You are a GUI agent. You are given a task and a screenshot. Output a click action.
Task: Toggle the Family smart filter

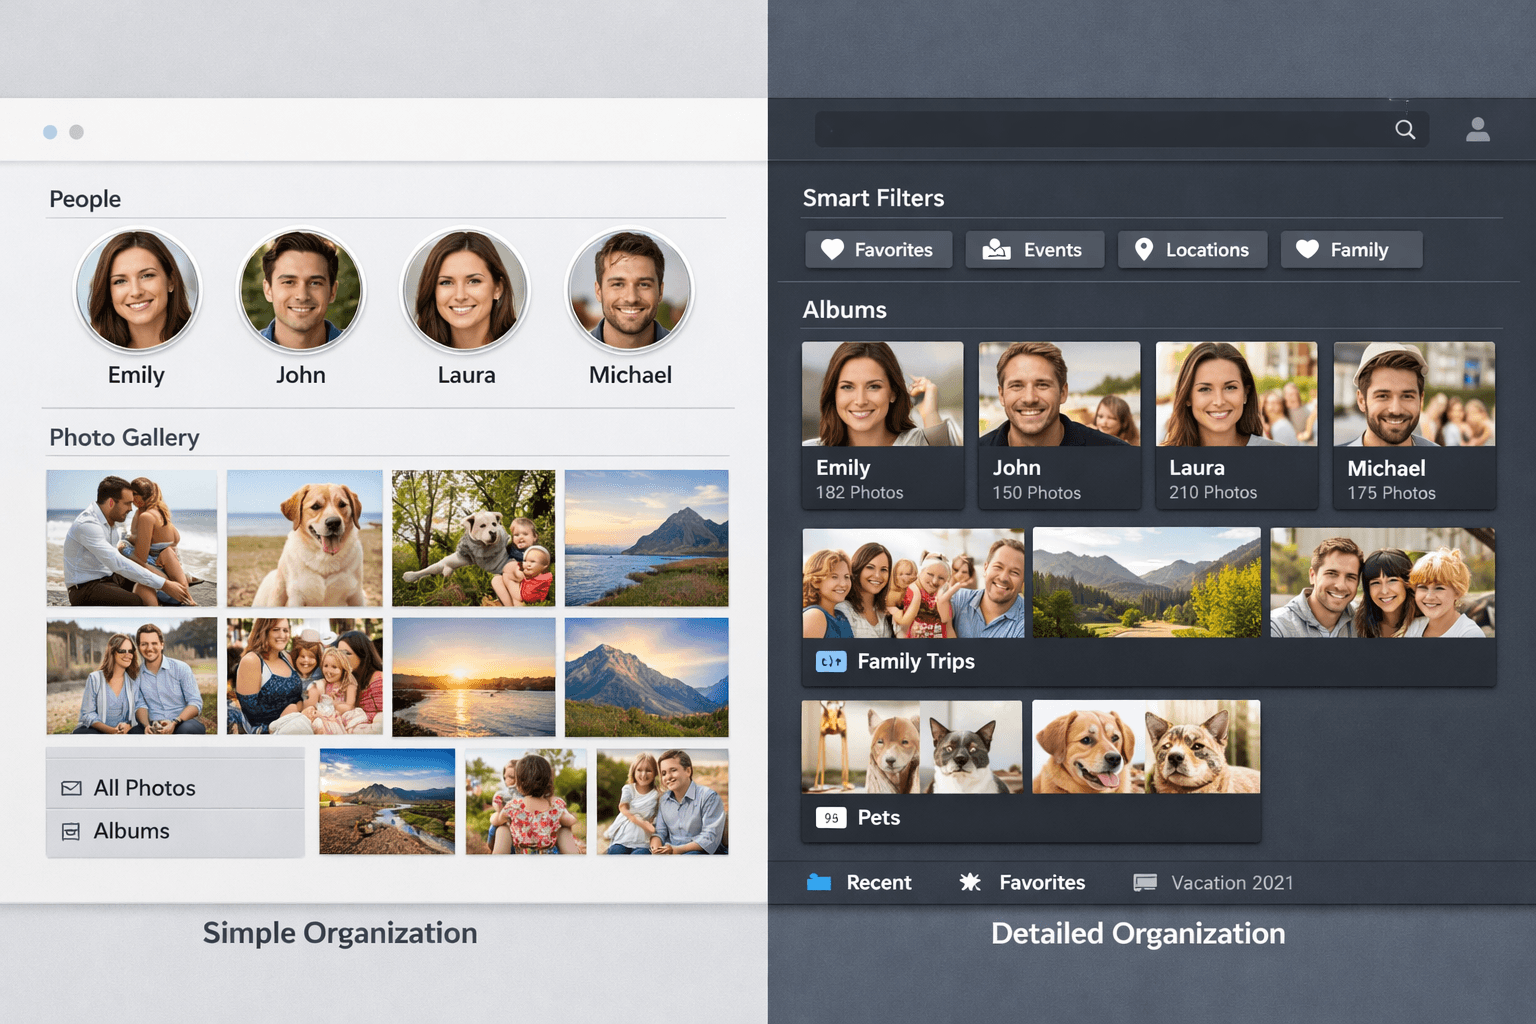pyautogui.click(x=1352, y=249)
